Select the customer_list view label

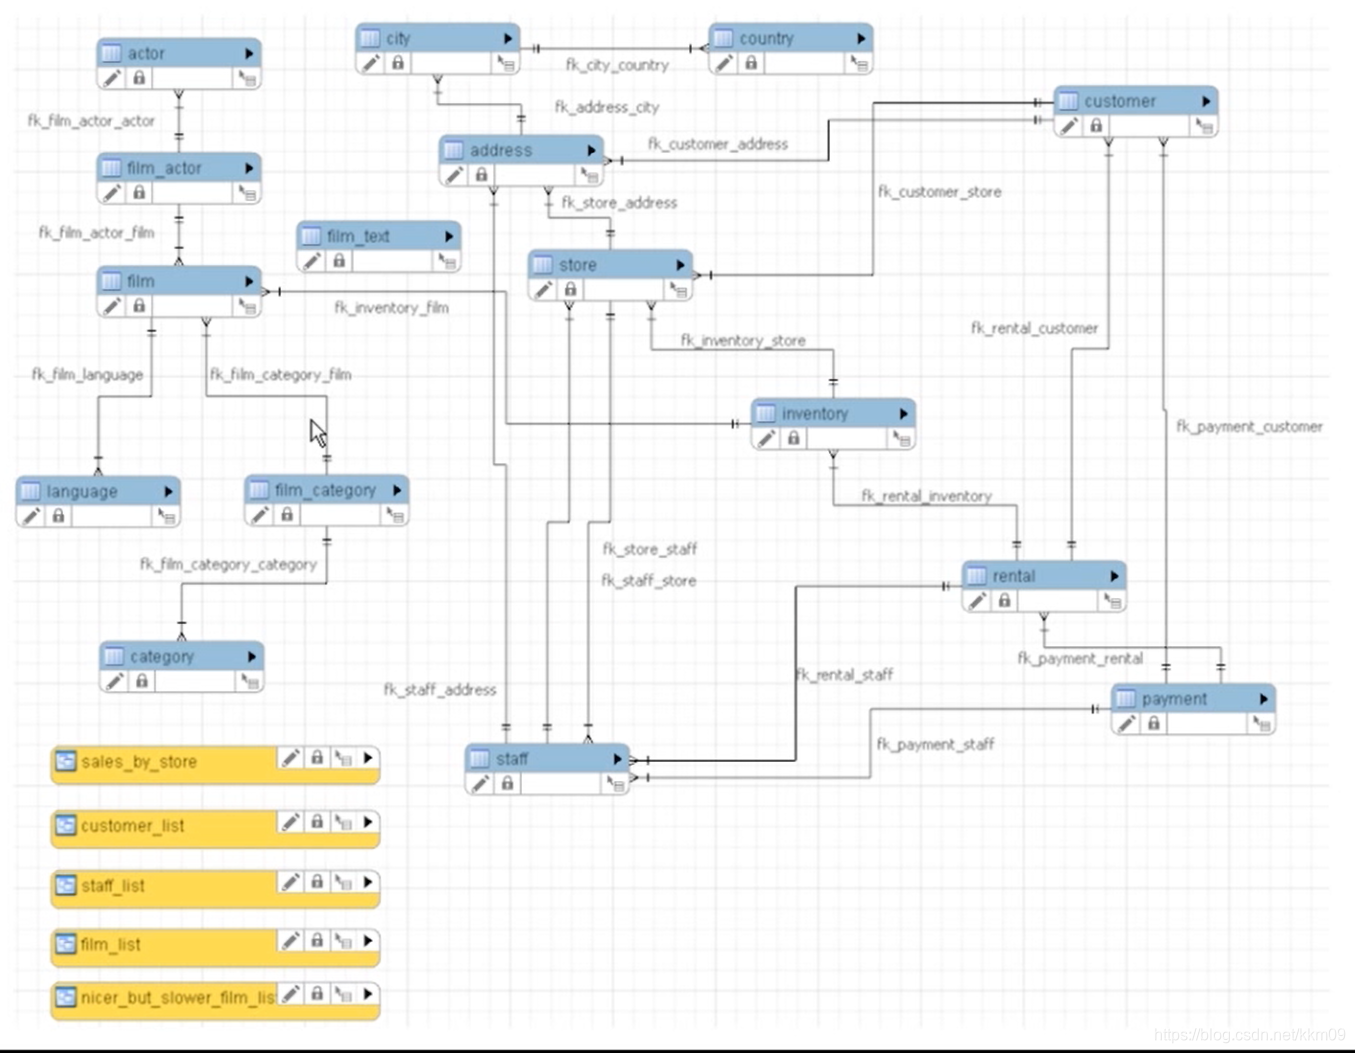132,826
